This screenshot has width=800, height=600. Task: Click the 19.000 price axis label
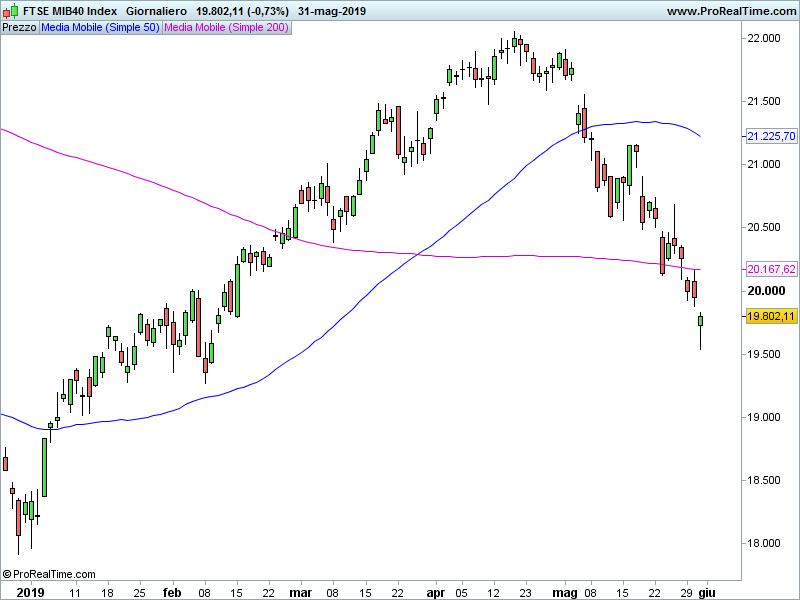coord(764,417)
